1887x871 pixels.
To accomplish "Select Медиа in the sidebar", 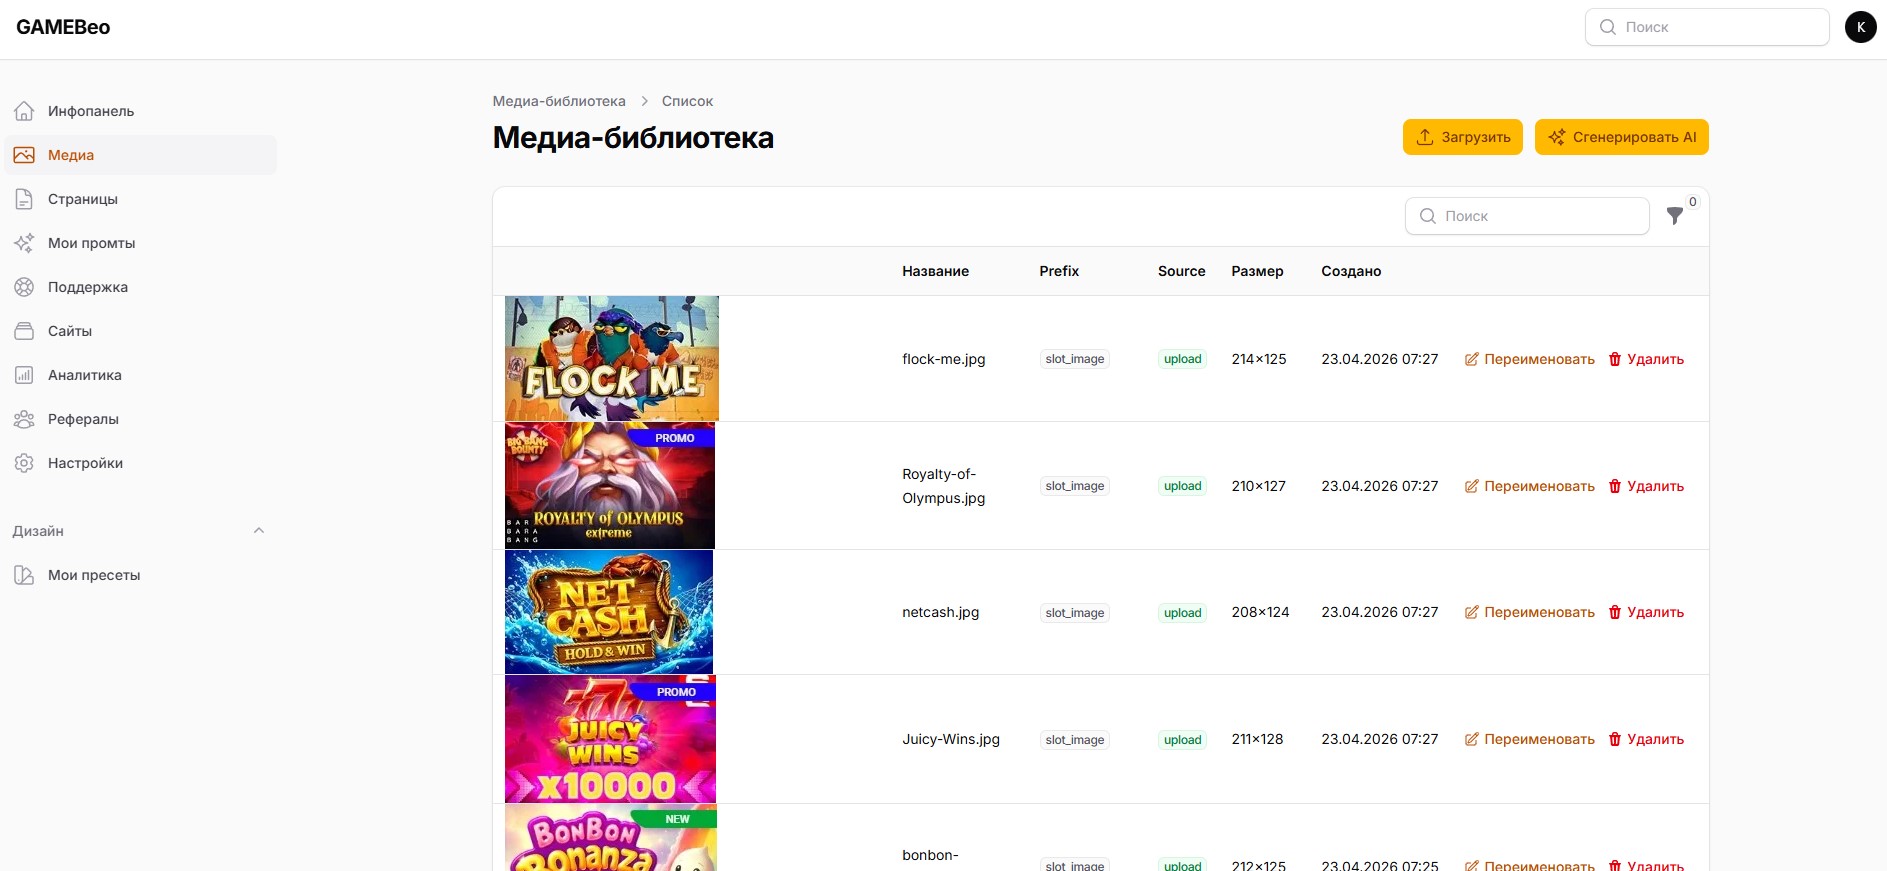I will pyautogui.click(x=141, y=155).
